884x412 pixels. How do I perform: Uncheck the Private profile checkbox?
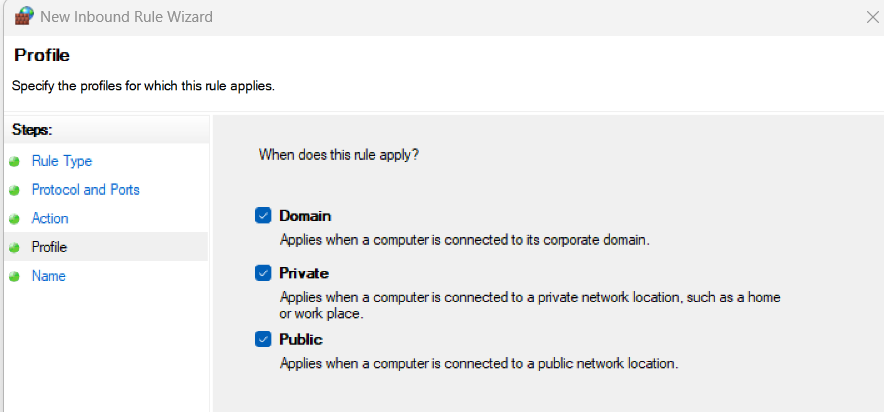[x=263, y=273]
